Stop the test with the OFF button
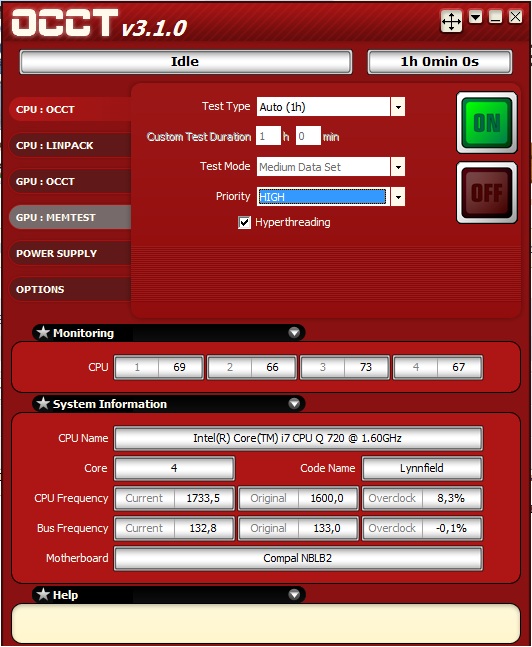Viewport: 532px width, 647px height. coord(487,193)
